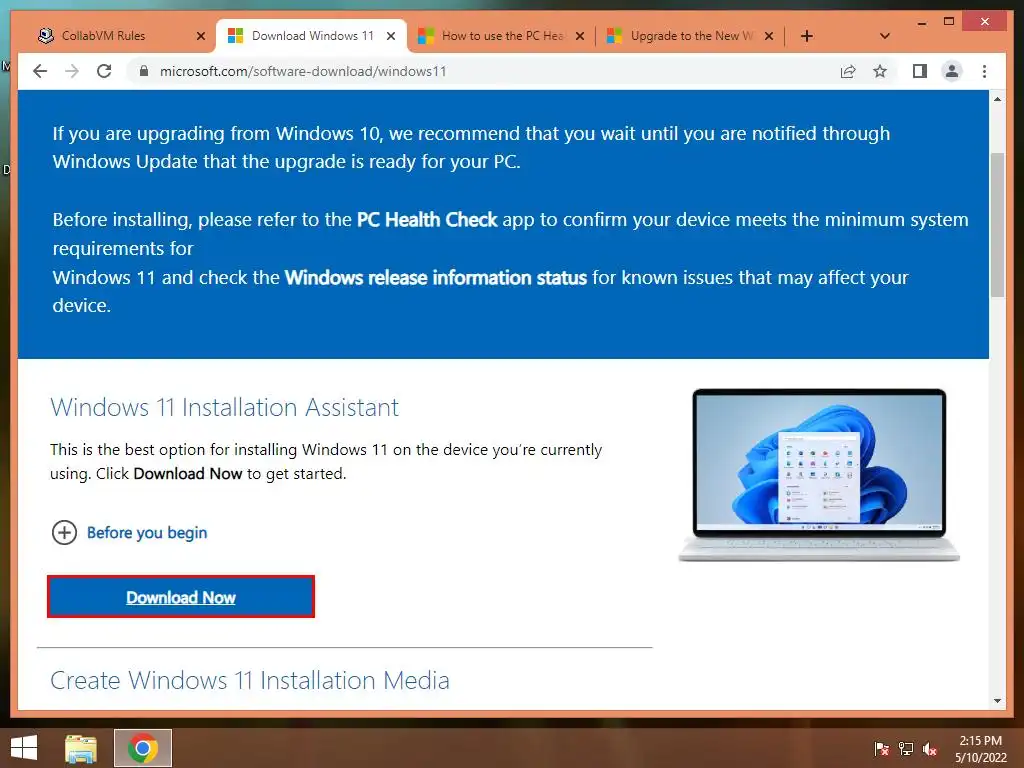This screenshot has width=1024, height=768.
Task: Open the network tray icon
Action: click(x=906, y=749)
